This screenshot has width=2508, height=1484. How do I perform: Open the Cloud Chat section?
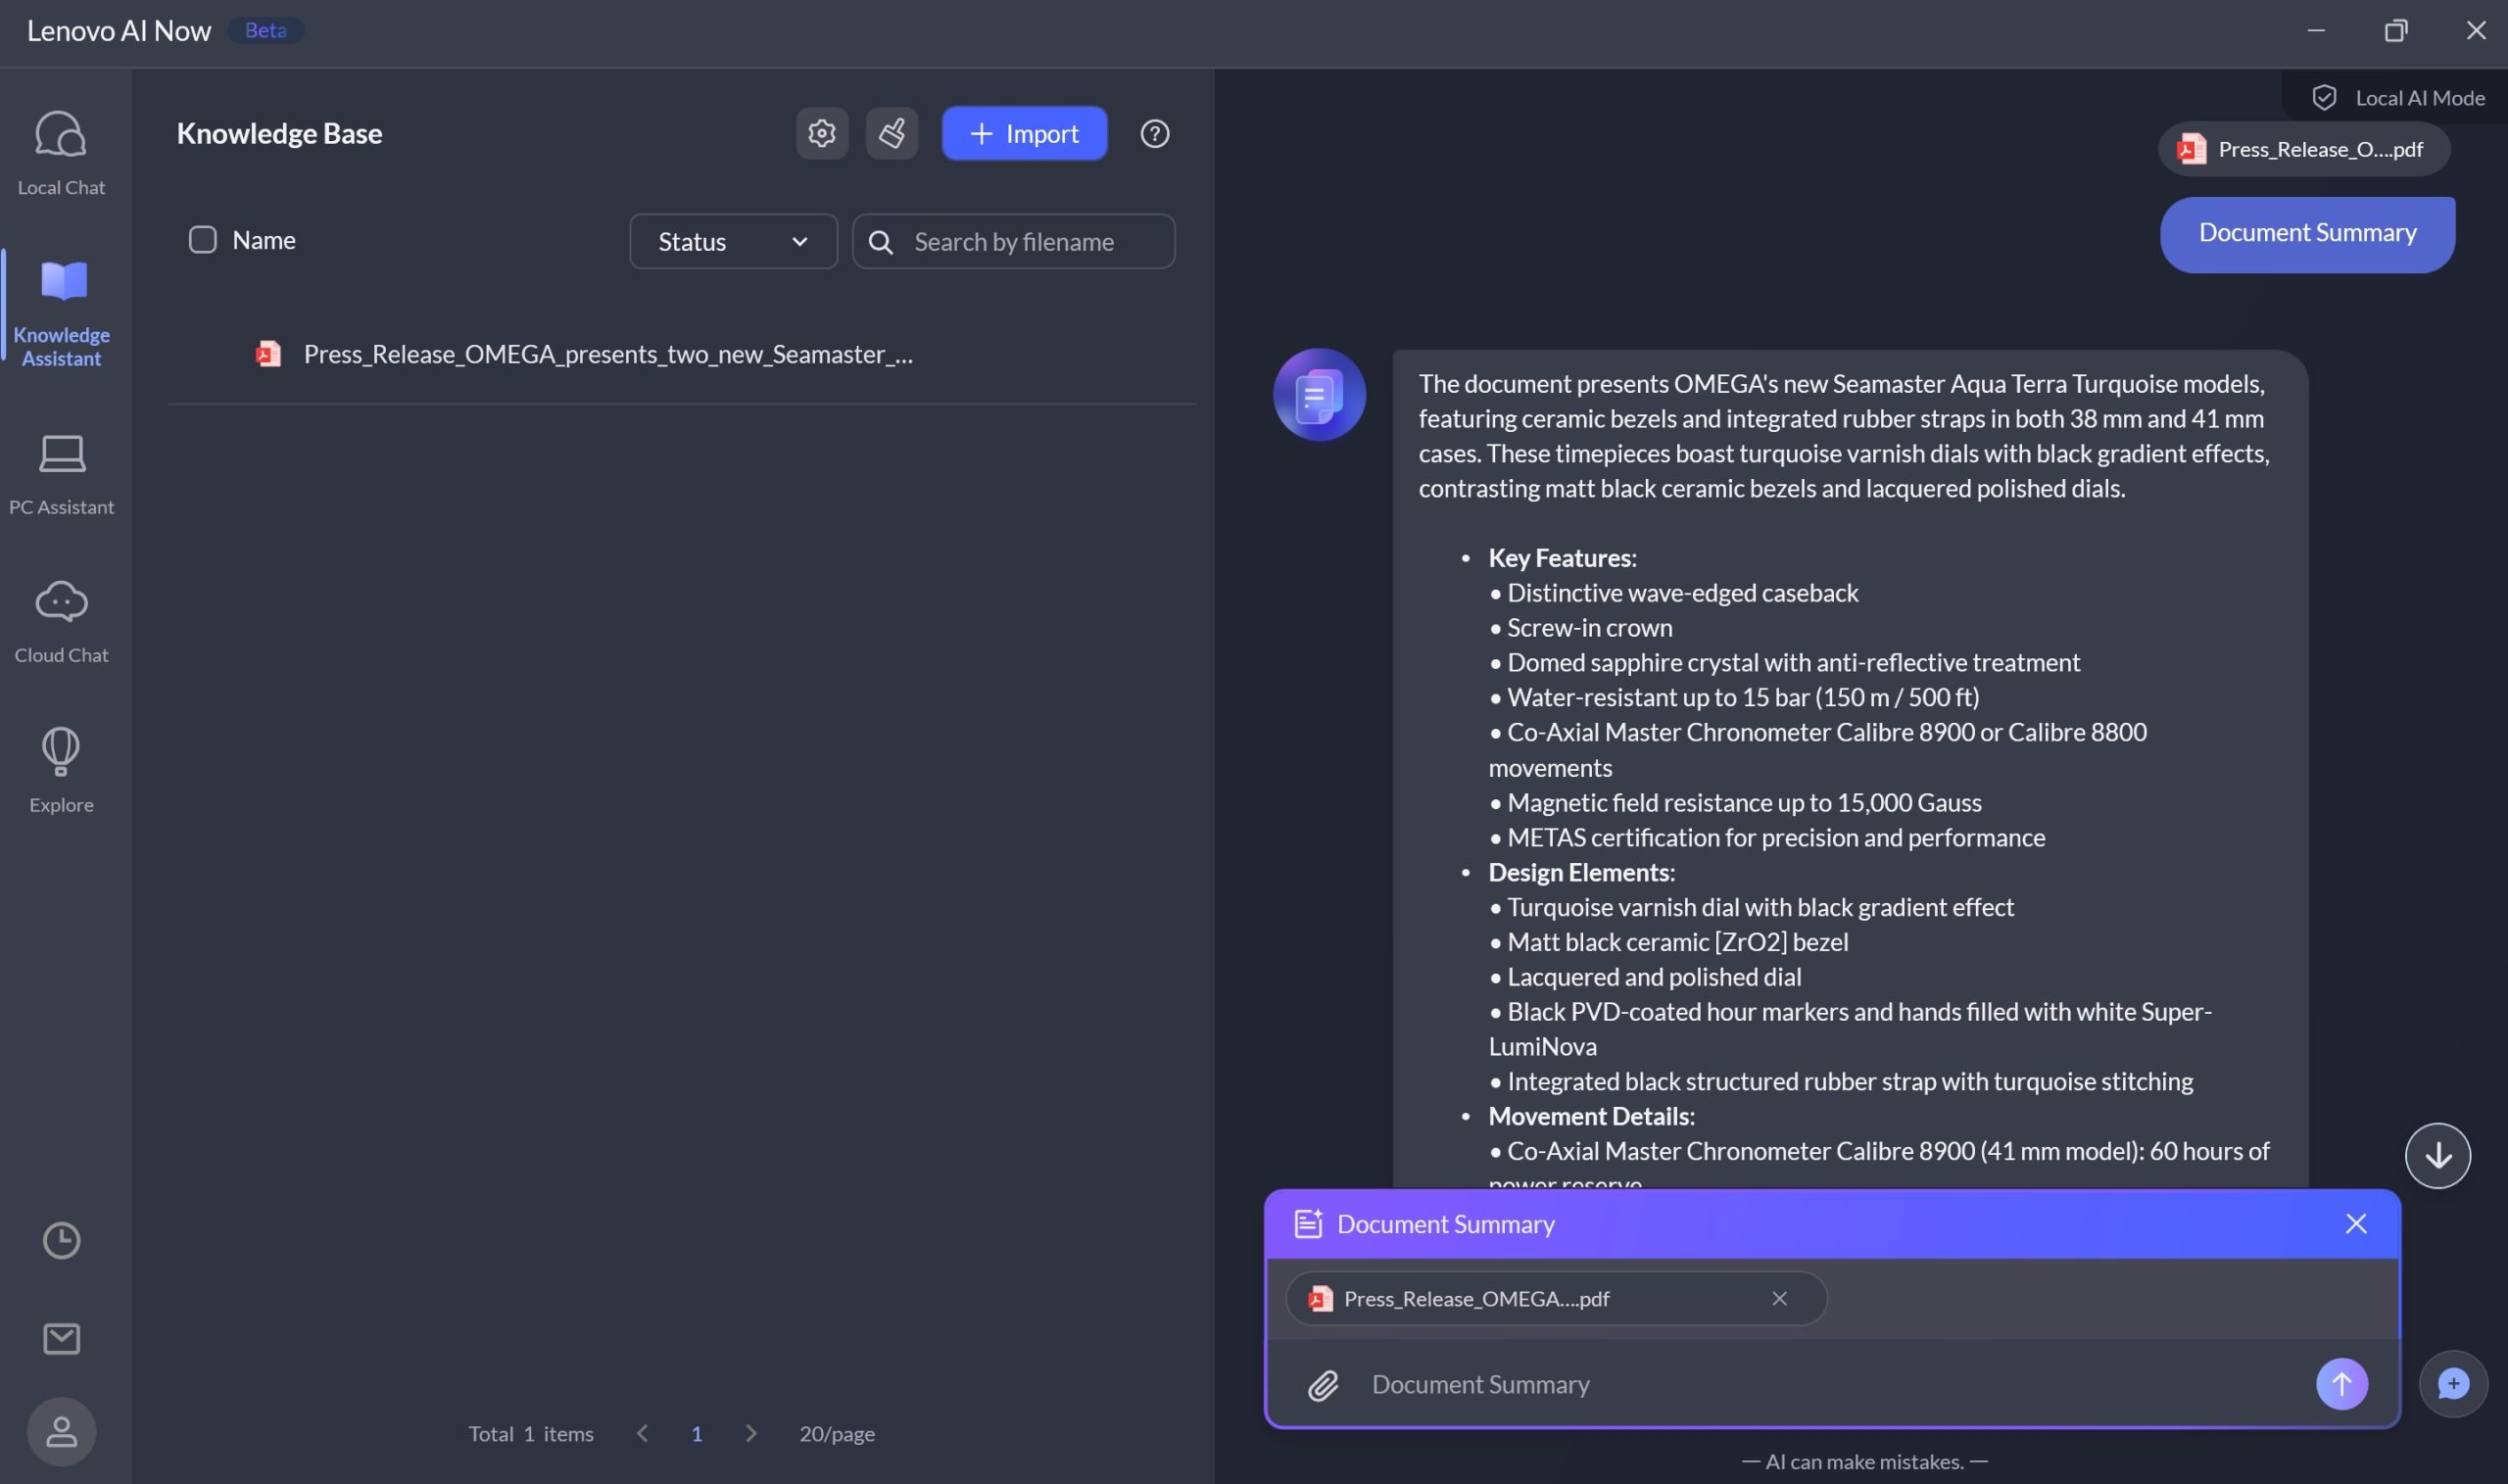click(x=61, y=621)
